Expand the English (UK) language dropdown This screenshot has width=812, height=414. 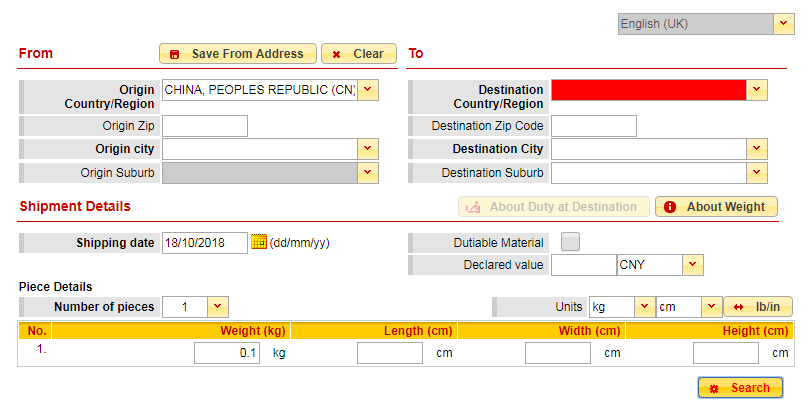784,24
